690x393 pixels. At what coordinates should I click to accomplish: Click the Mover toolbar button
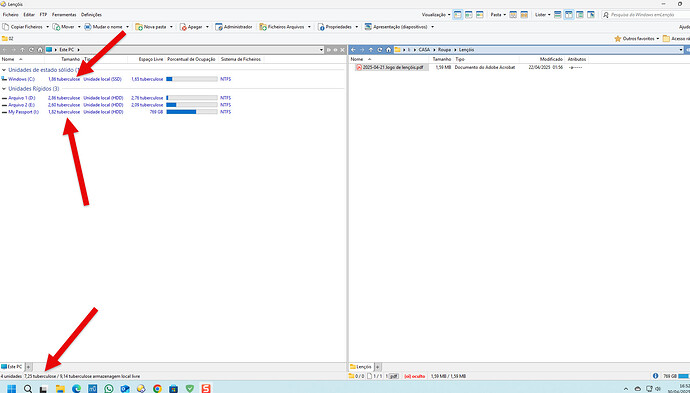coord(64,27)
